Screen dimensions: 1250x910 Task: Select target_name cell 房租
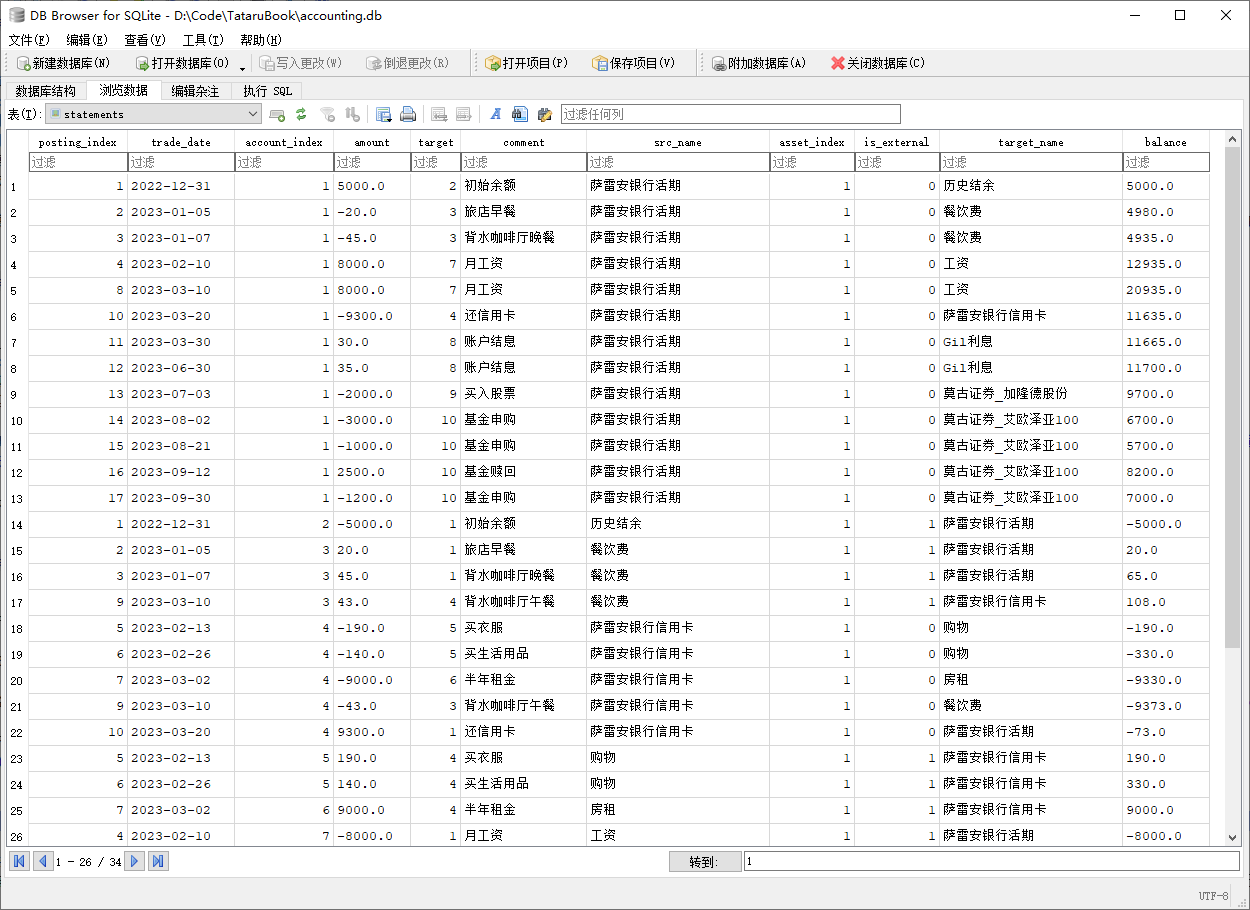tap(1031, 680)
